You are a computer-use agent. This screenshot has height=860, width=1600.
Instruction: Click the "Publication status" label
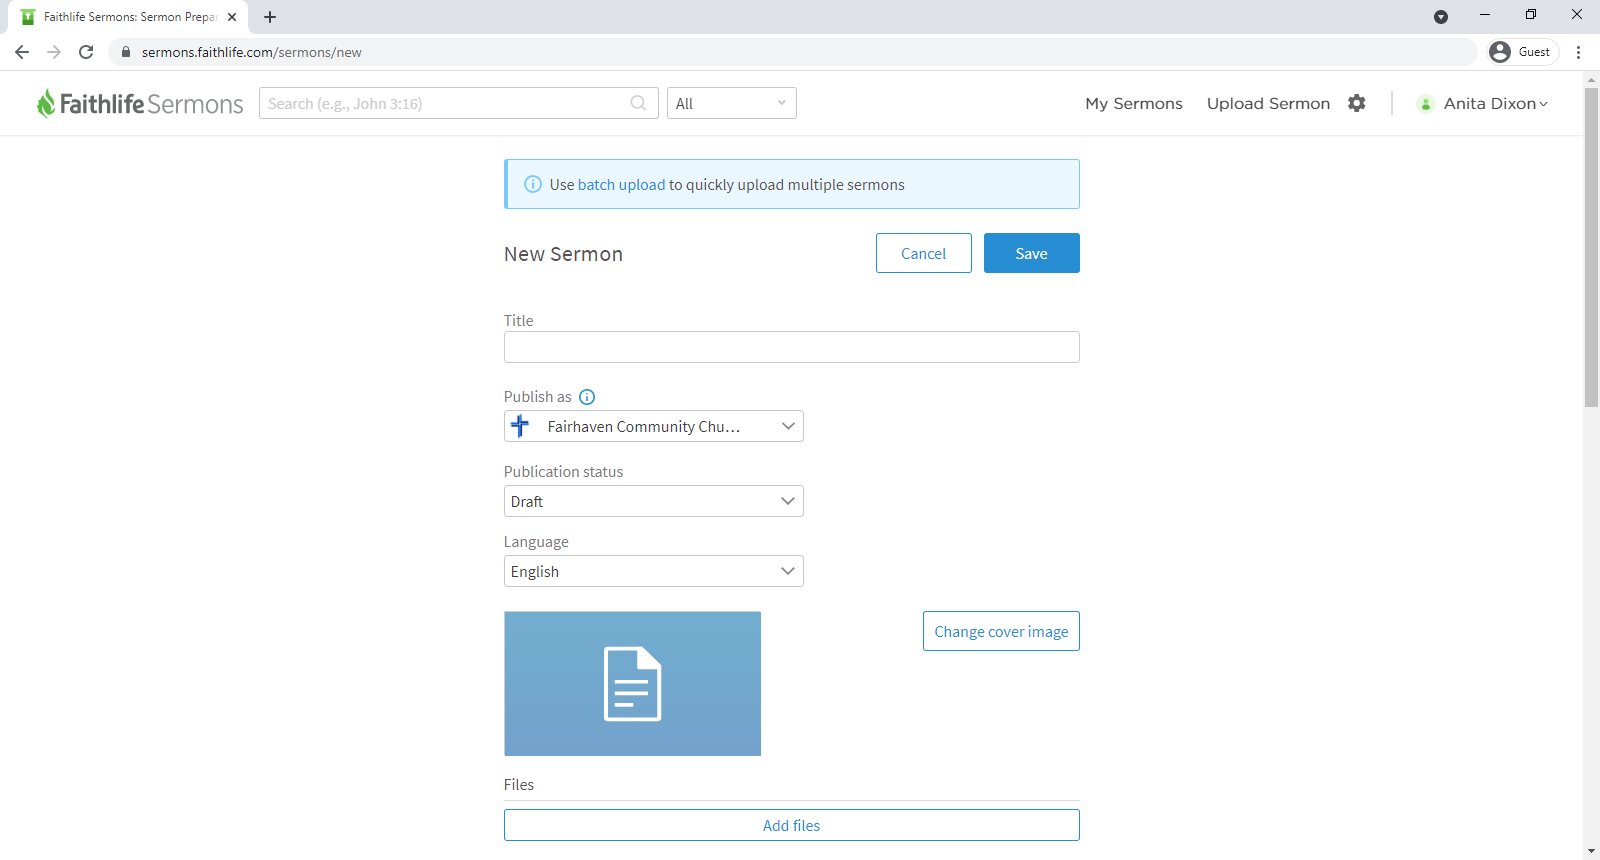click(x=563, y=472)
